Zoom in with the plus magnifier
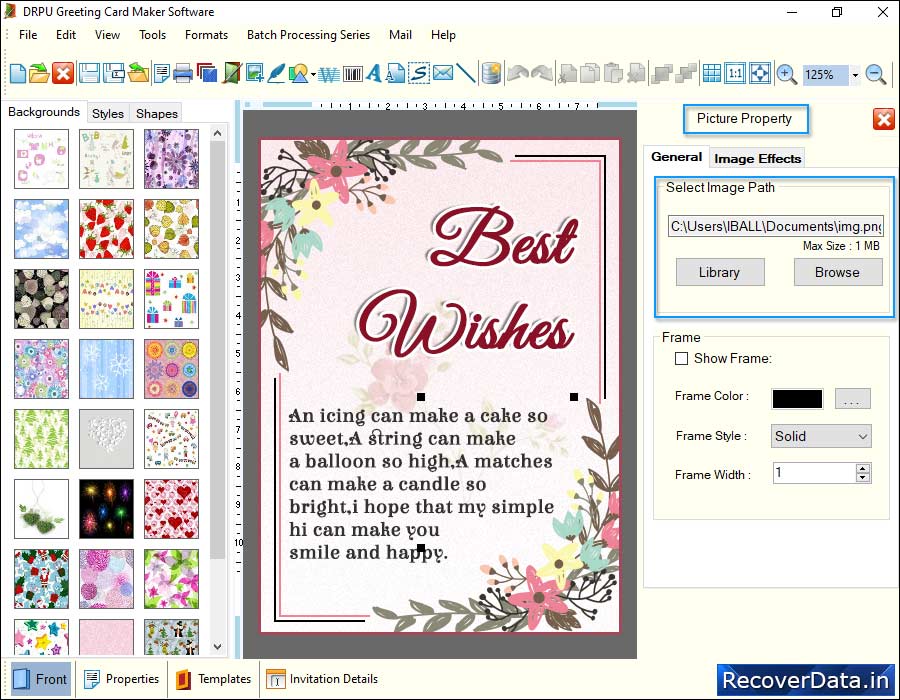This screenshot has height=700, width=900. [x=786, y=75]
